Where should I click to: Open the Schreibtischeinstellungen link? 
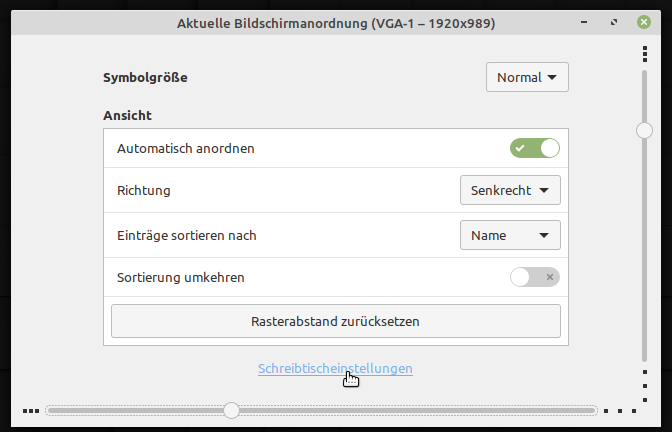point(335,368)
